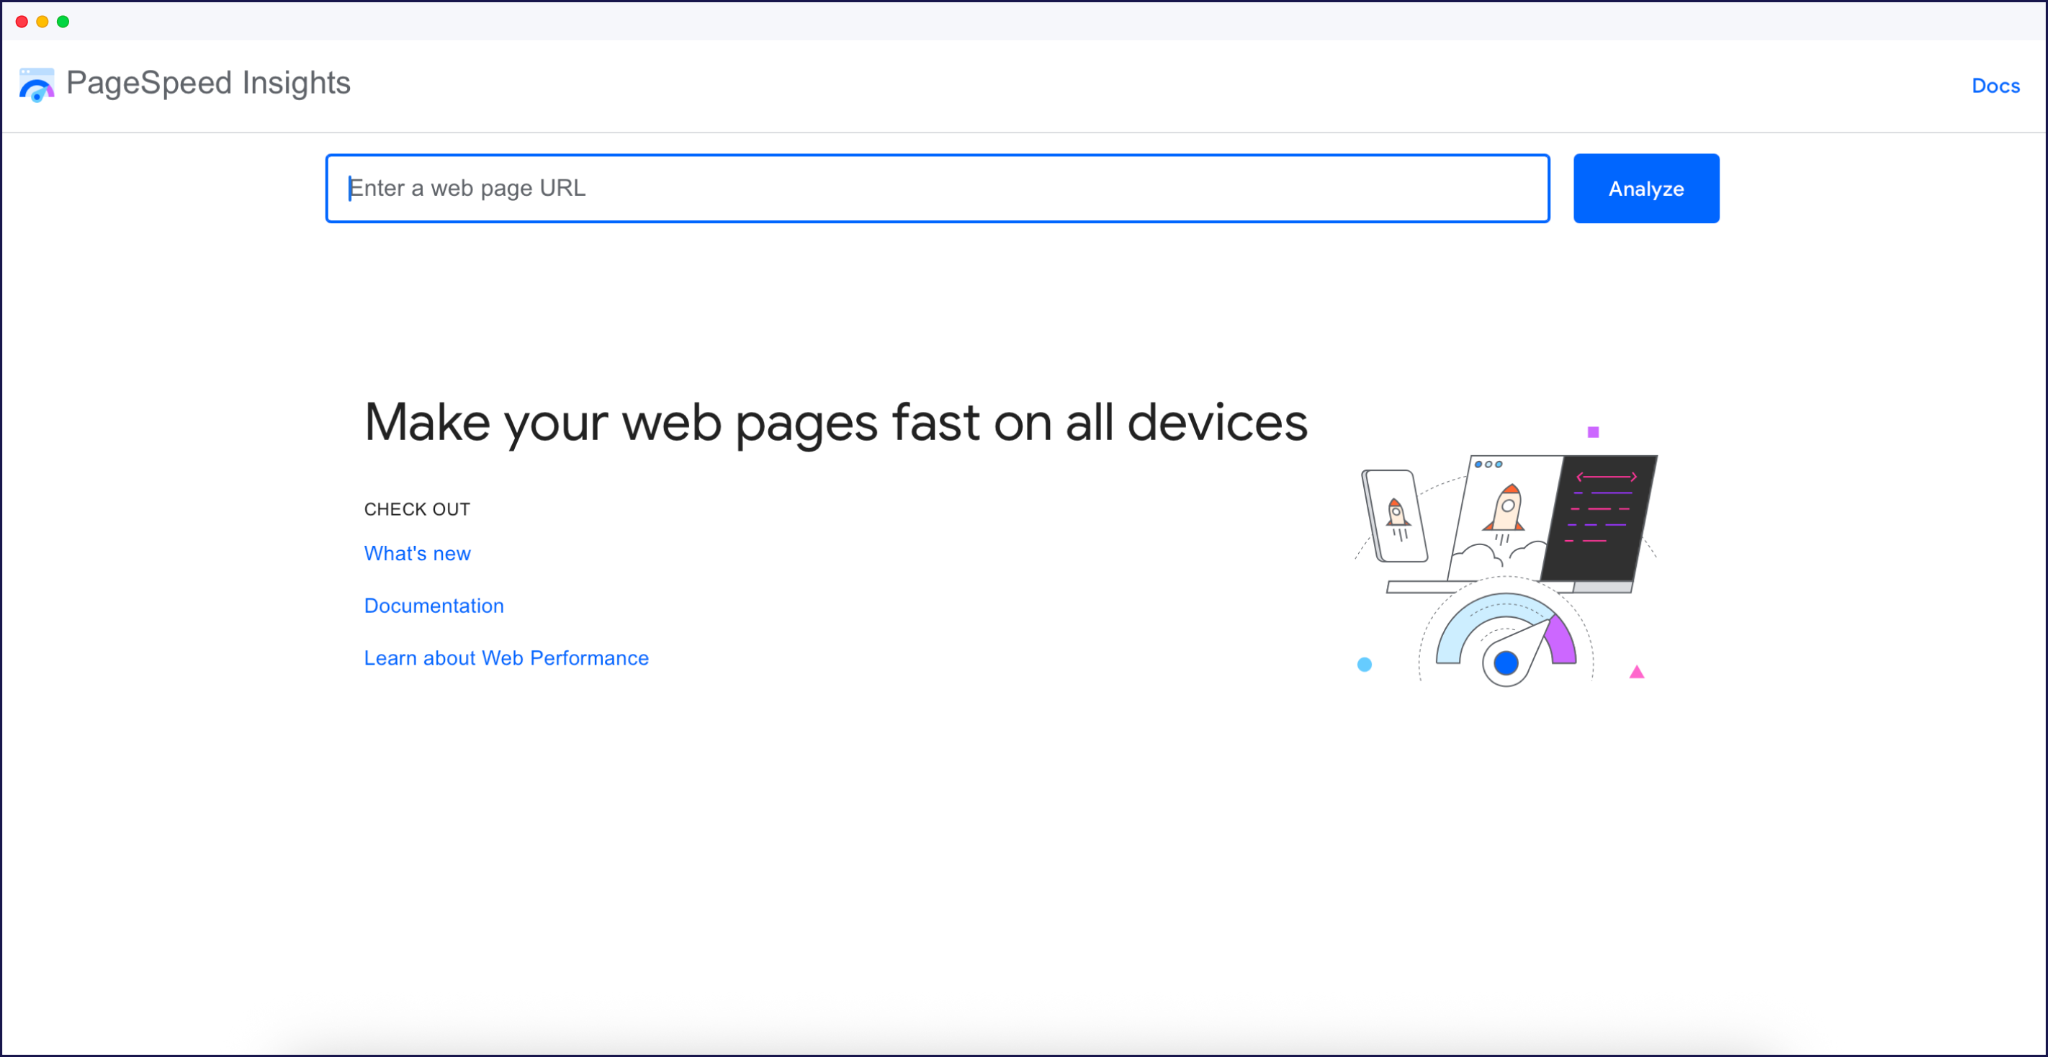Close the window with red button
The width and height of the screenshot is (2048, 1057).
[21, 21]
